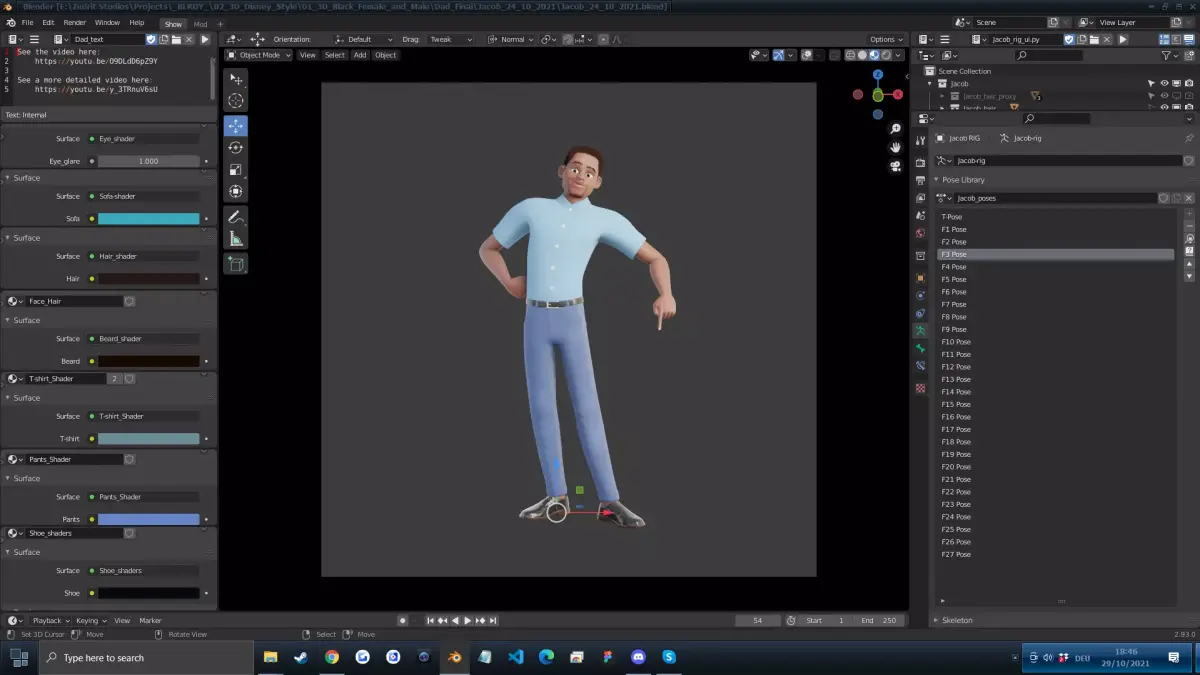Open the Window menu

coord(107,22)
